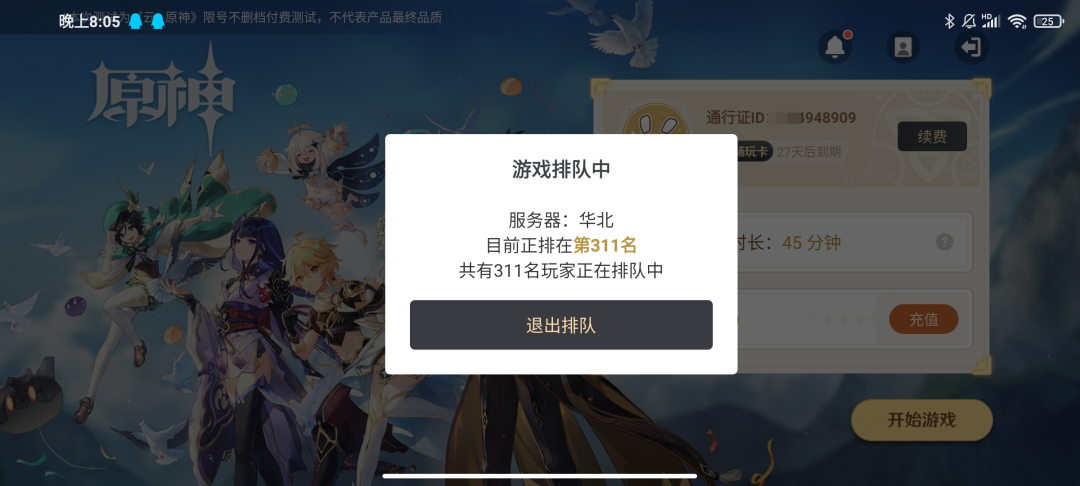Click the 退出排队 button

561,325
